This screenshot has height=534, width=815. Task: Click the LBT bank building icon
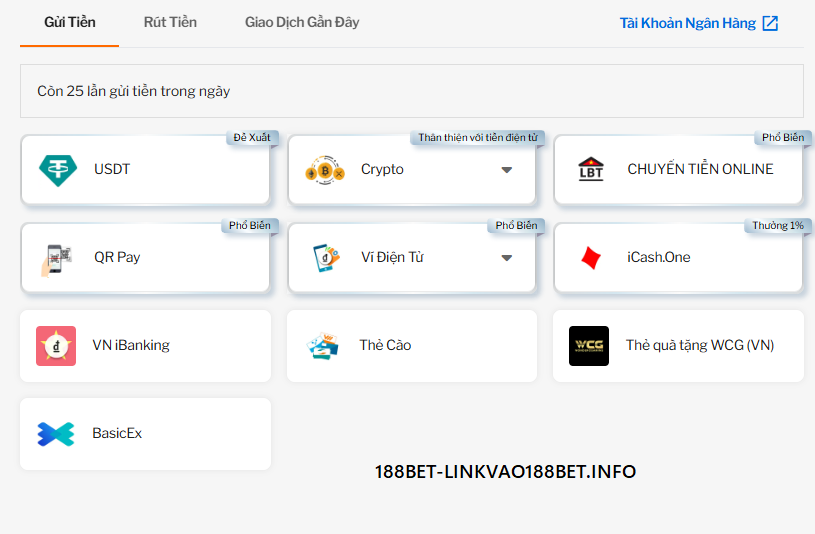tap(591, 170)
